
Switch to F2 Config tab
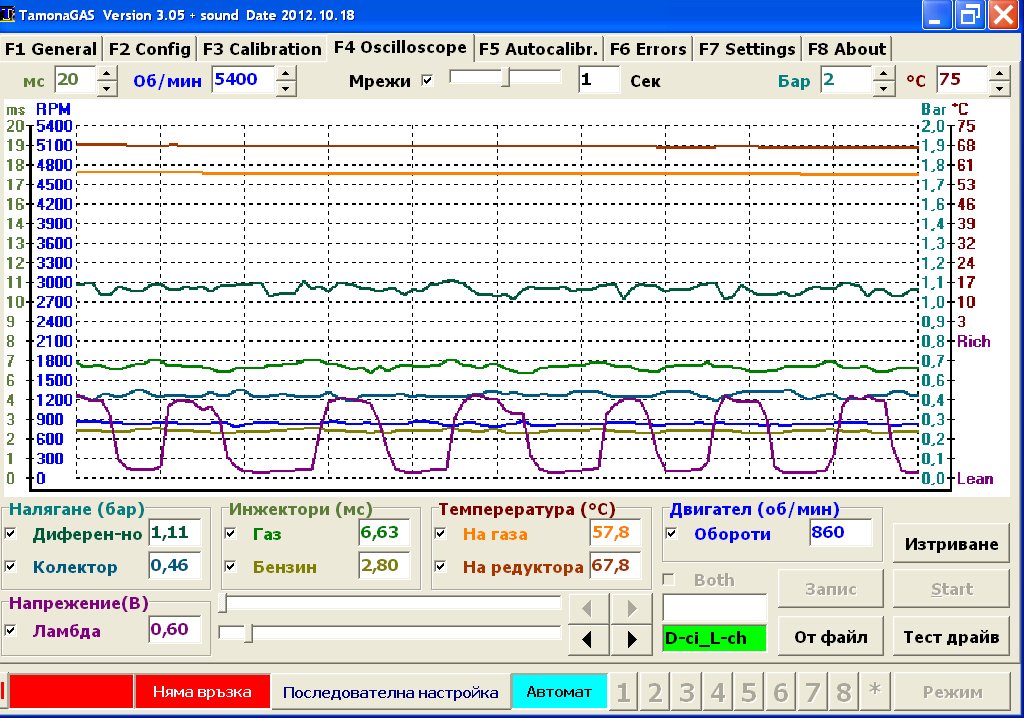pyautogui.click(x=149, y=49)
